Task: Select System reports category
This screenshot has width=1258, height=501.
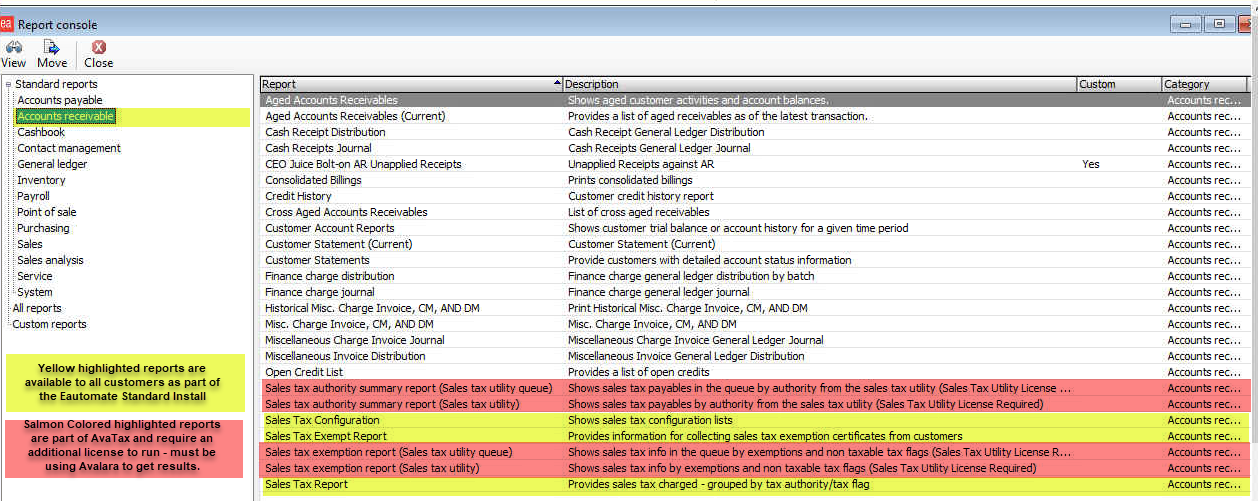Action: [34, 292]
